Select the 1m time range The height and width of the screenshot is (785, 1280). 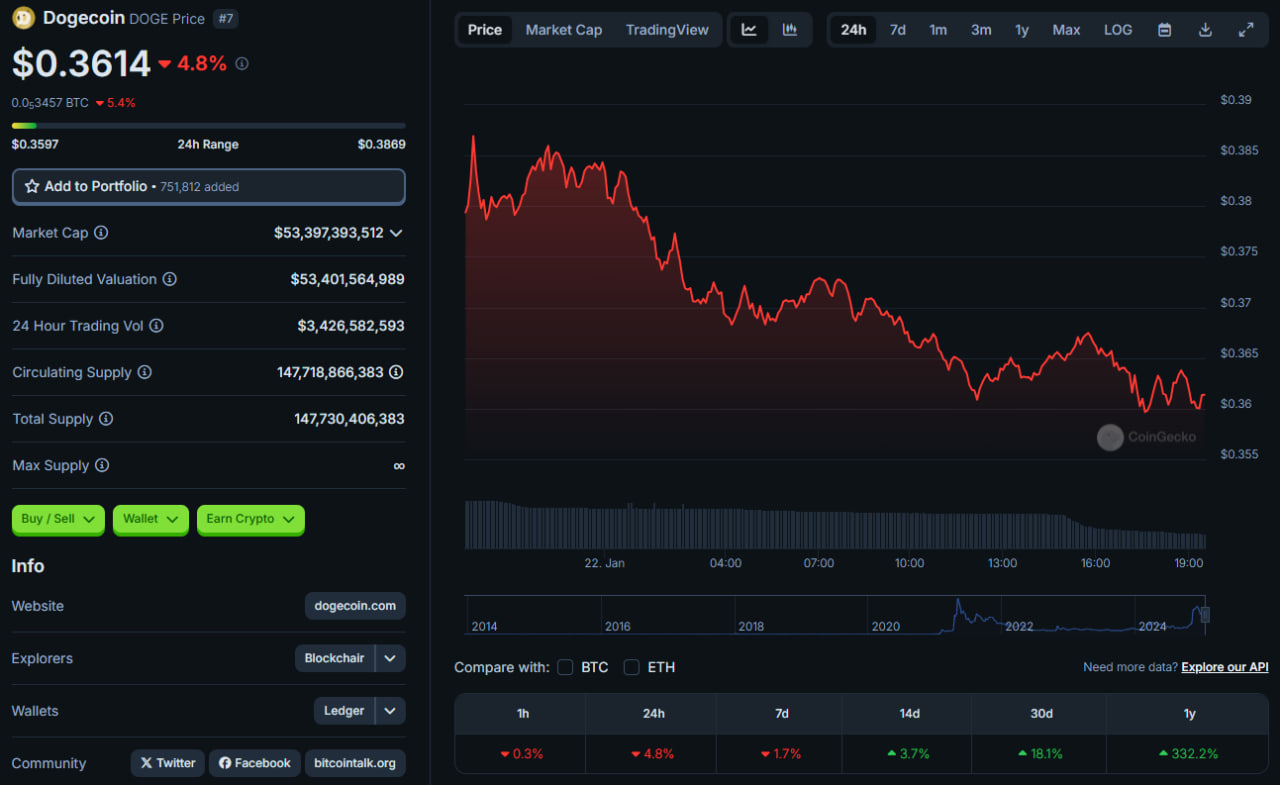[938, 30]
